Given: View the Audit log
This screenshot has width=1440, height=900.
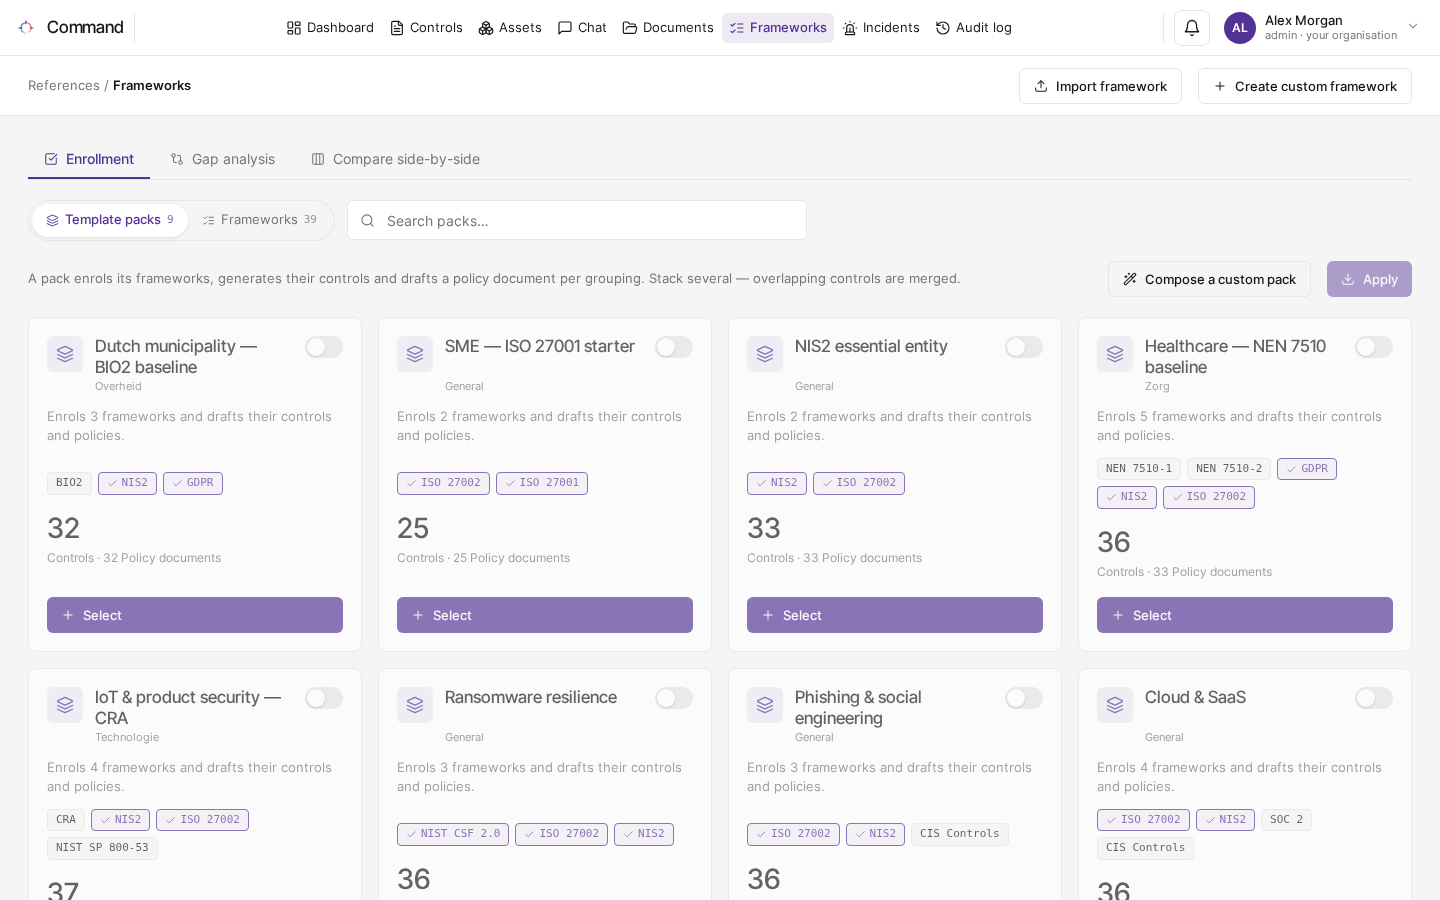Looking at the screenshot, I should (973, 28).
